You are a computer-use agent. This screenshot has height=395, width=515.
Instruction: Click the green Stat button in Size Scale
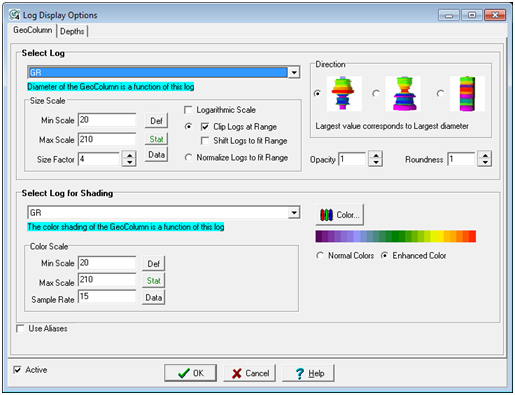click(x=156, y=139)
